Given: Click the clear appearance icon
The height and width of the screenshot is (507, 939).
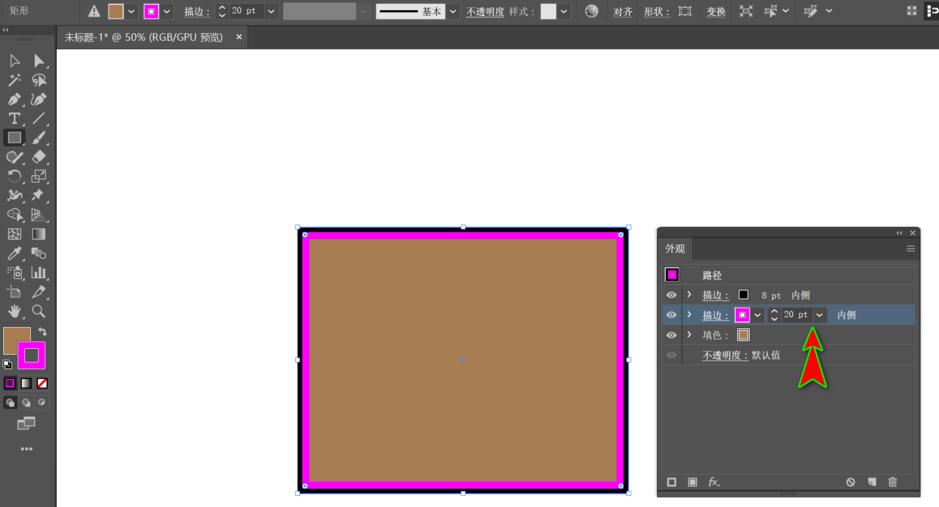Looking at the screenshot, I should point(851,482).
